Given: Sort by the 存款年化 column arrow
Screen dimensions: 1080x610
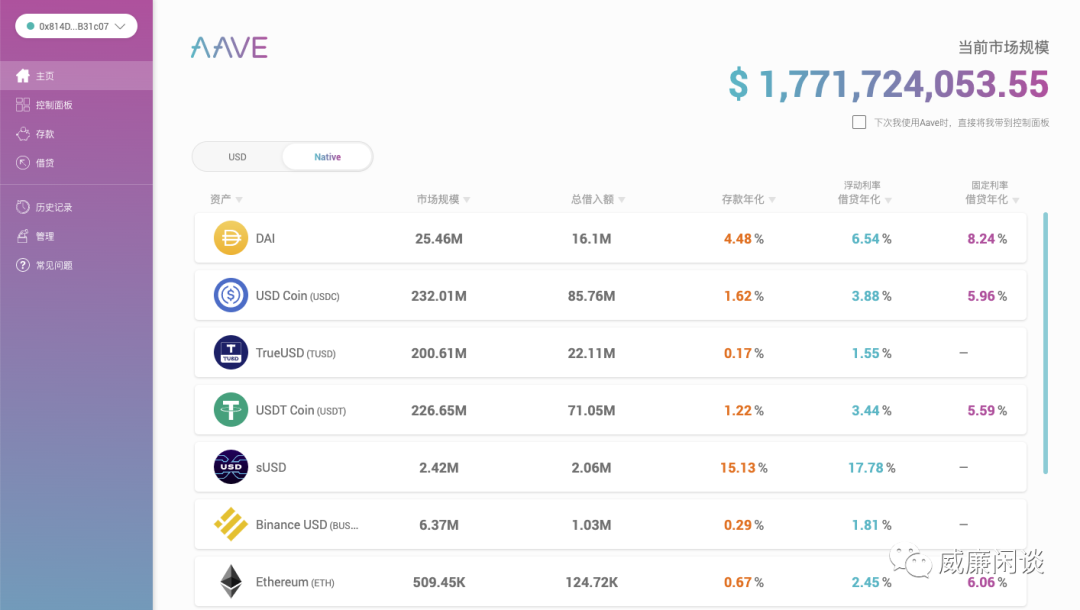Looking at the screenshot, I should (x=772, y=200).
